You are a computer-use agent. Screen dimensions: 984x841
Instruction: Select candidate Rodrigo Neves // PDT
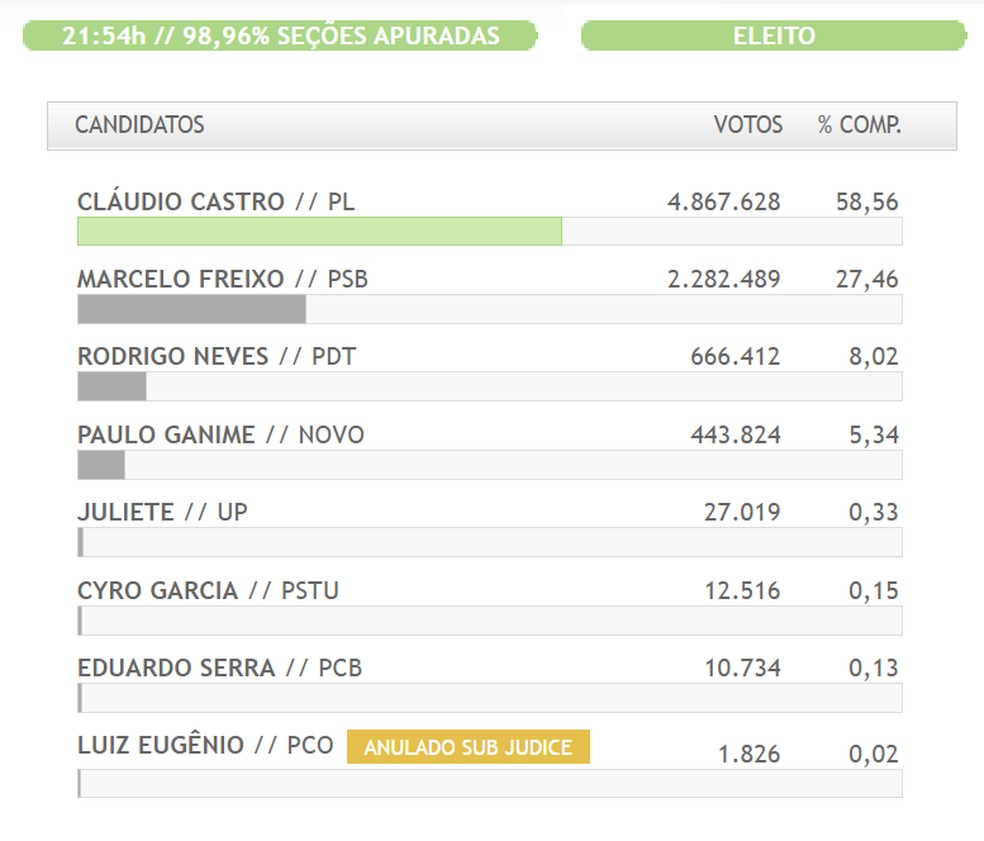pyautogui.click(x=216, y=357)
